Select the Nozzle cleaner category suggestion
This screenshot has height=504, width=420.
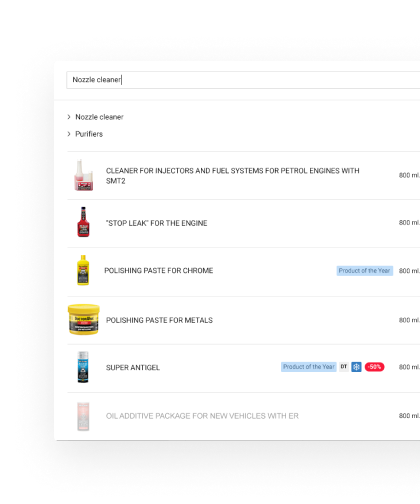coord(99,117)
